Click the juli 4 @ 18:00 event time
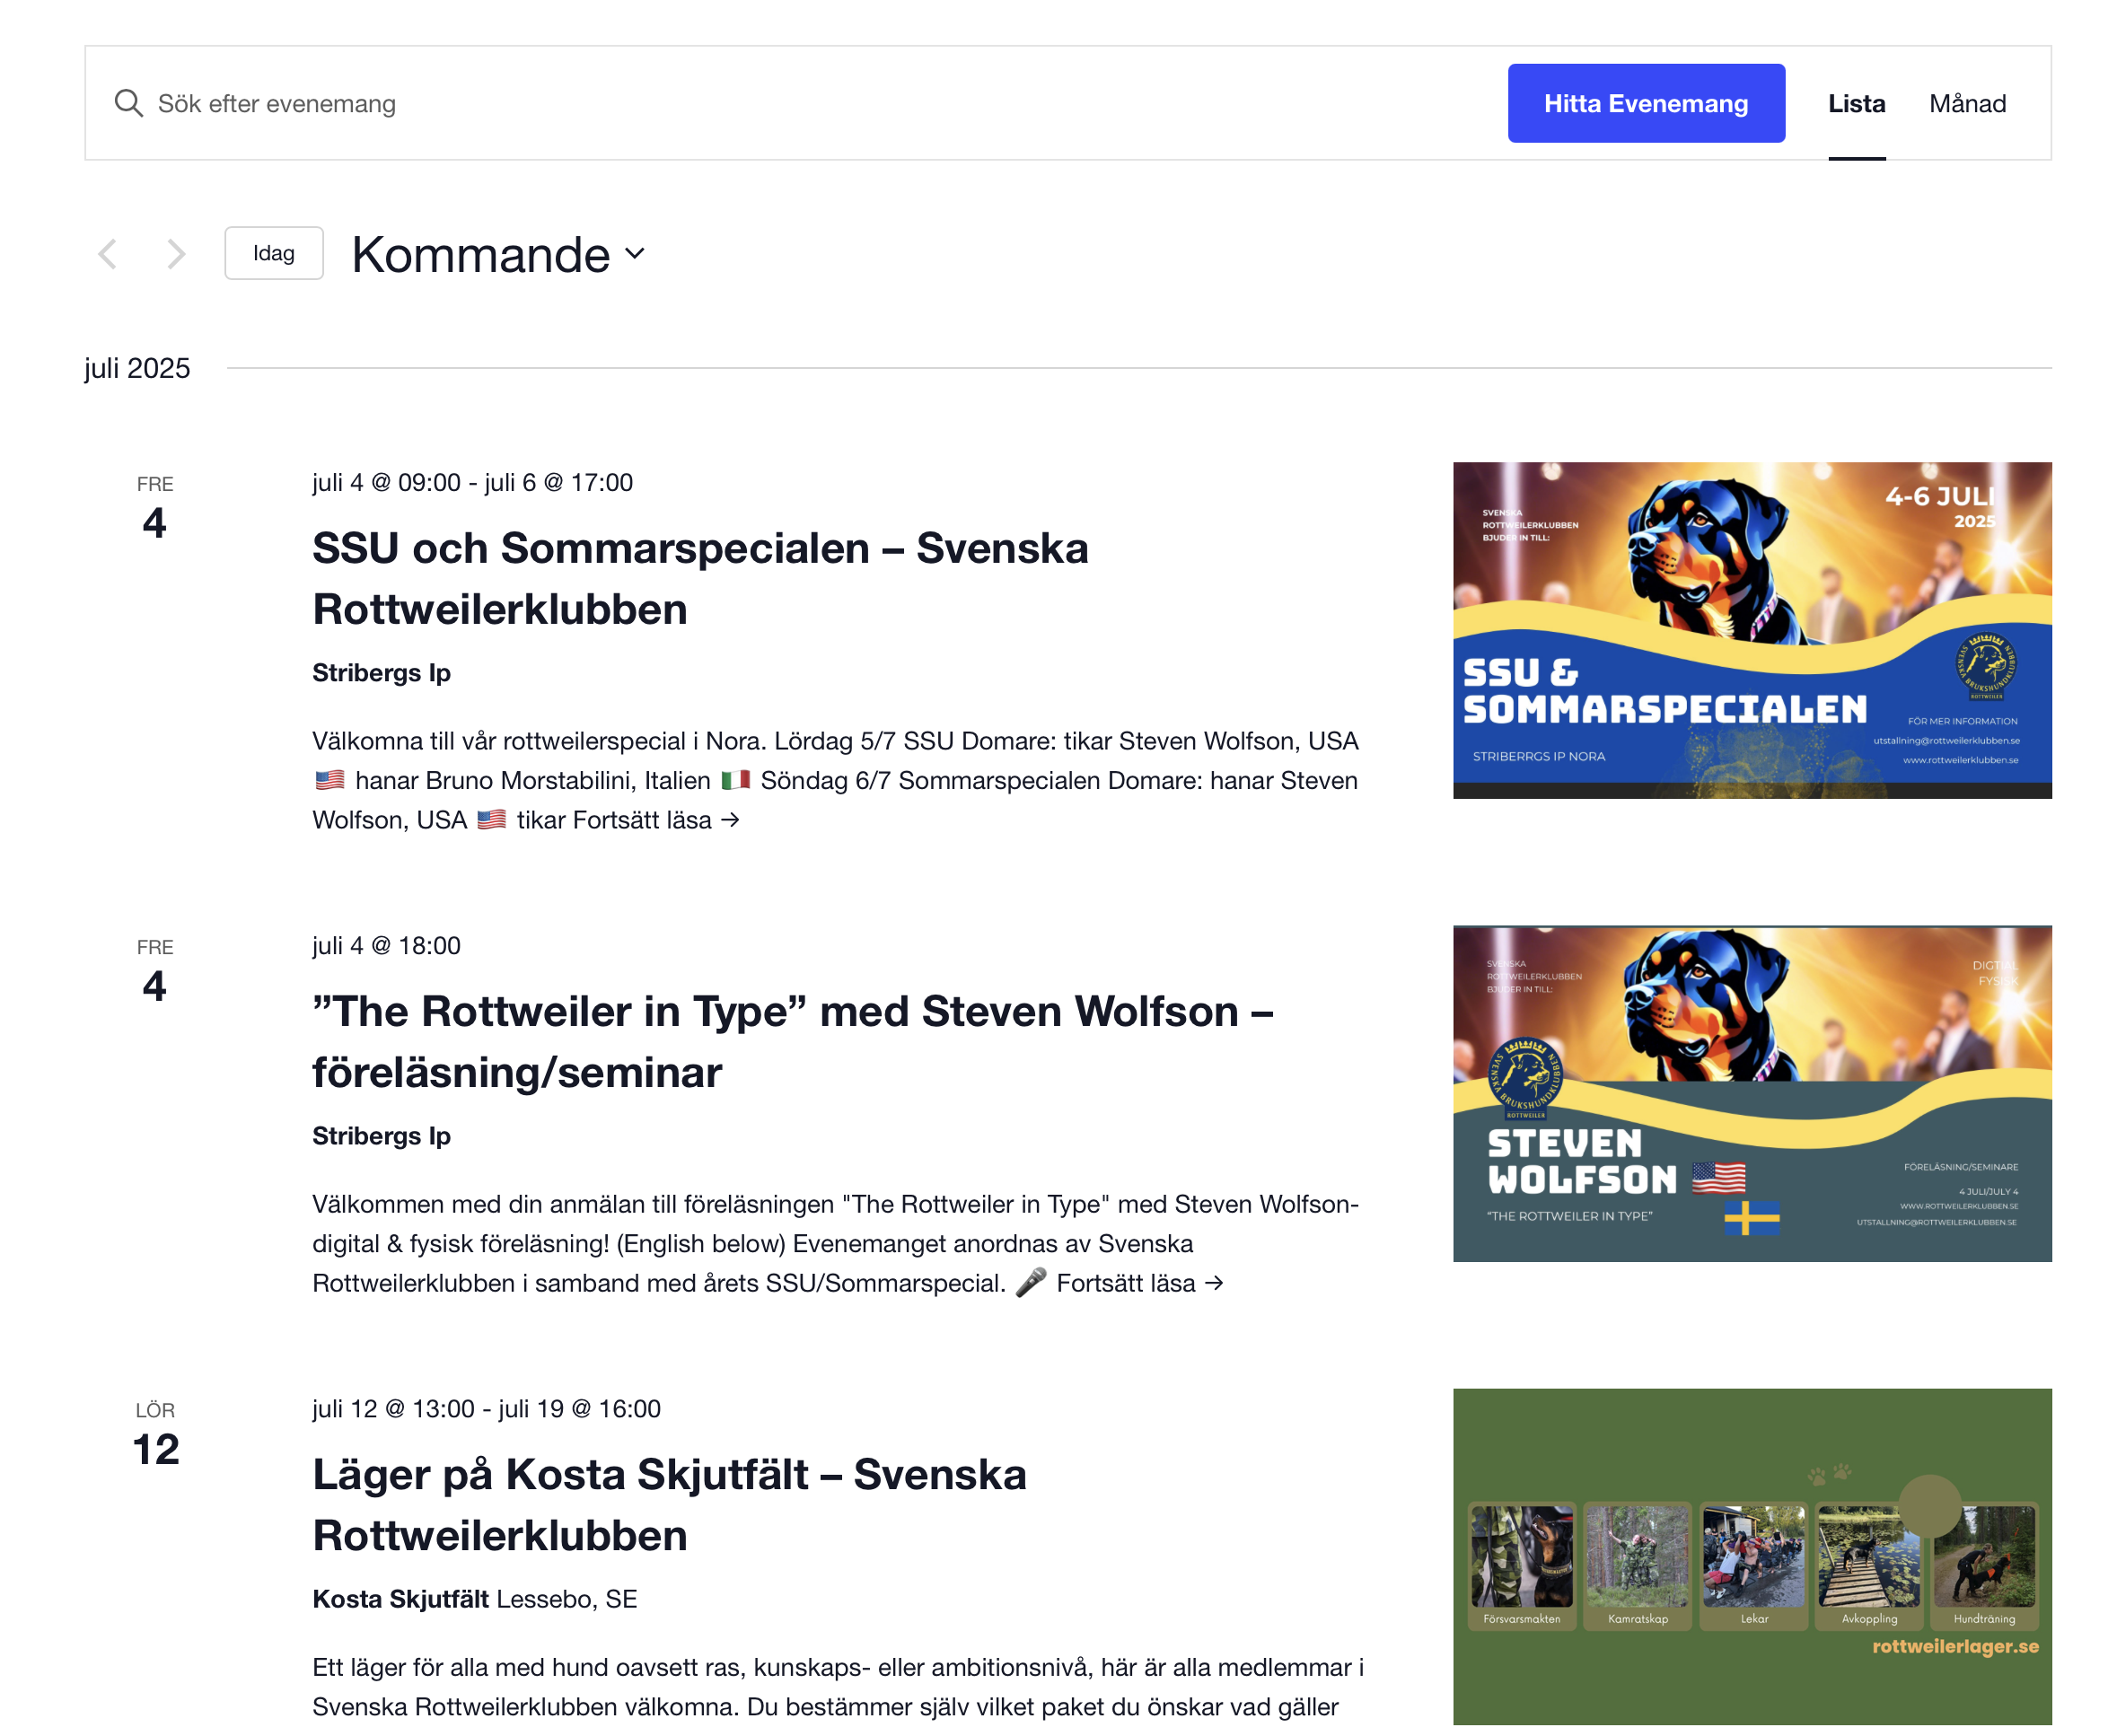Screen dimensions: 2108x1736 tap(386, 945)
